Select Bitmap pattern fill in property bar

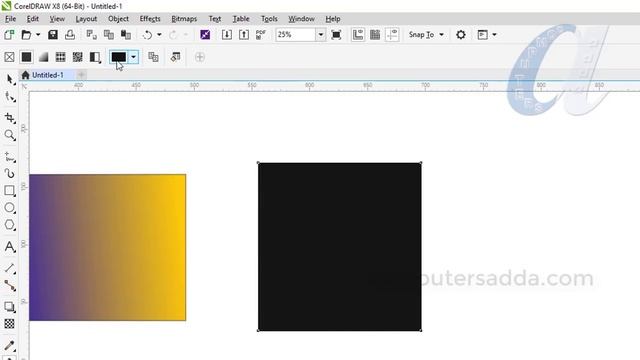tap(78, 57)
